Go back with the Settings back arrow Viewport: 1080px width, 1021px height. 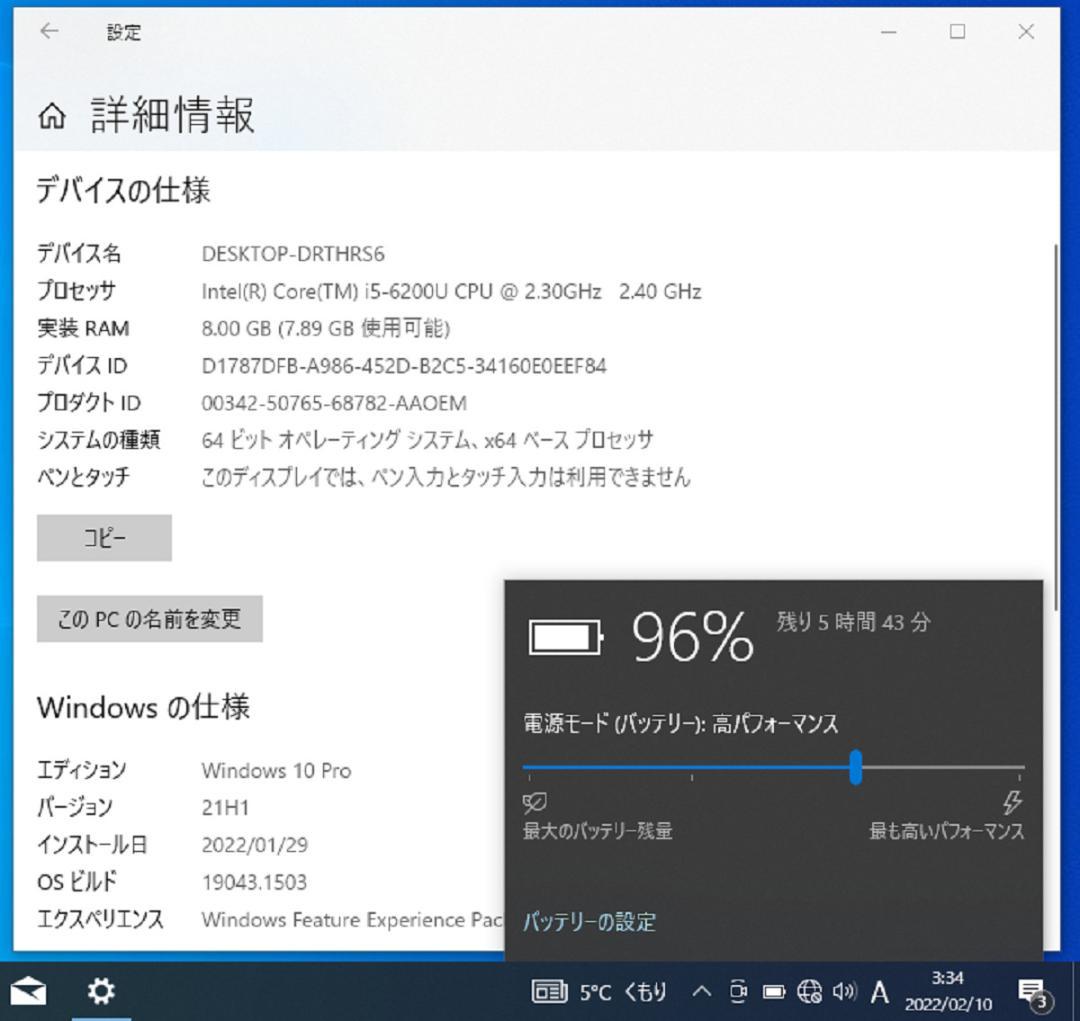pyautogui.click(x=49, y=31)
